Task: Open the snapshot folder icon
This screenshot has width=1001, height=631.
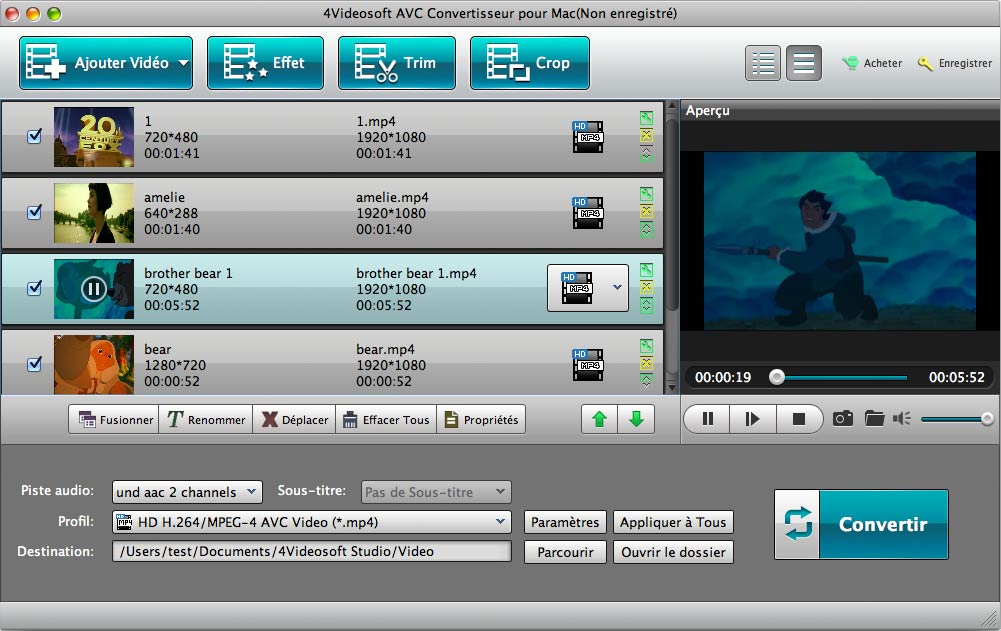Action: click(874, 419)
